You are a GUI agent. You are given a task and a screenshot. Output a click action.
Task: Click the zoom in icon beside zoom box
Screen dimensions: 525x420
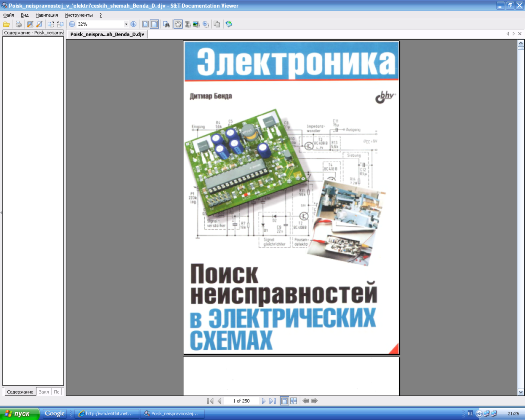[x=133, y=24]
